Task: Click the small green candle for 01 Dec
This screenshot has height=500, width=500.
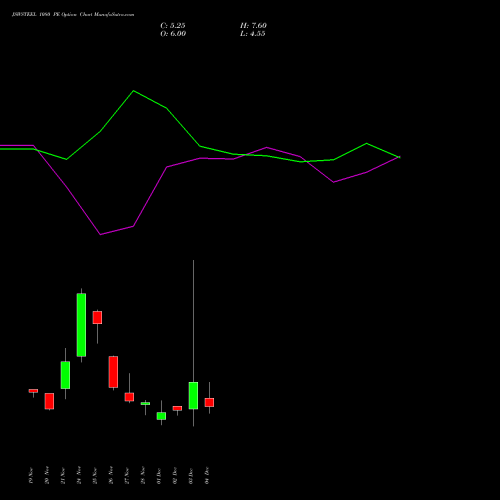Action: (161, 416)
